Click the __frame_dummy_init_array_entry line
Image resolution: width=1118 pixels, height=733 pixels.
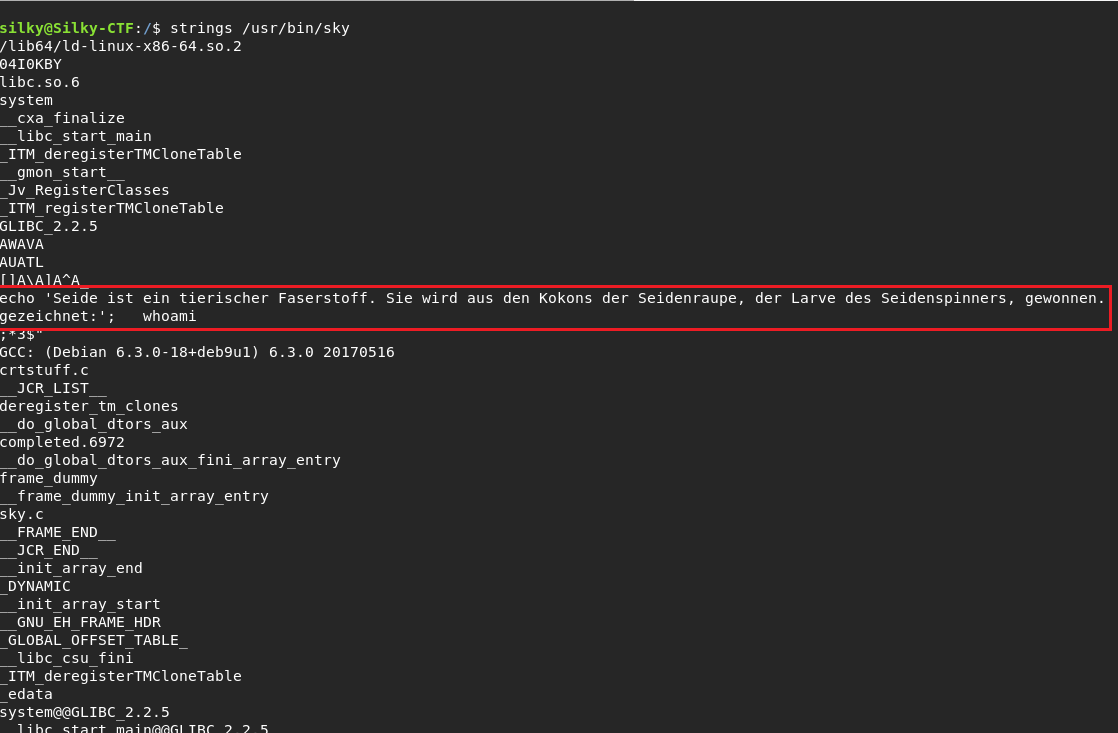click(134, 496)
